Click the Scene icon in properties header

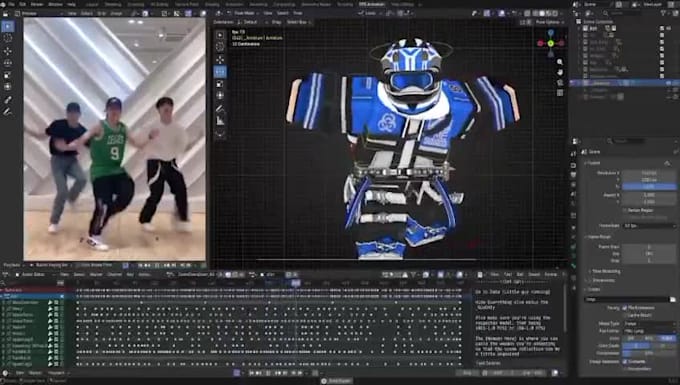(x=584, y=152)
